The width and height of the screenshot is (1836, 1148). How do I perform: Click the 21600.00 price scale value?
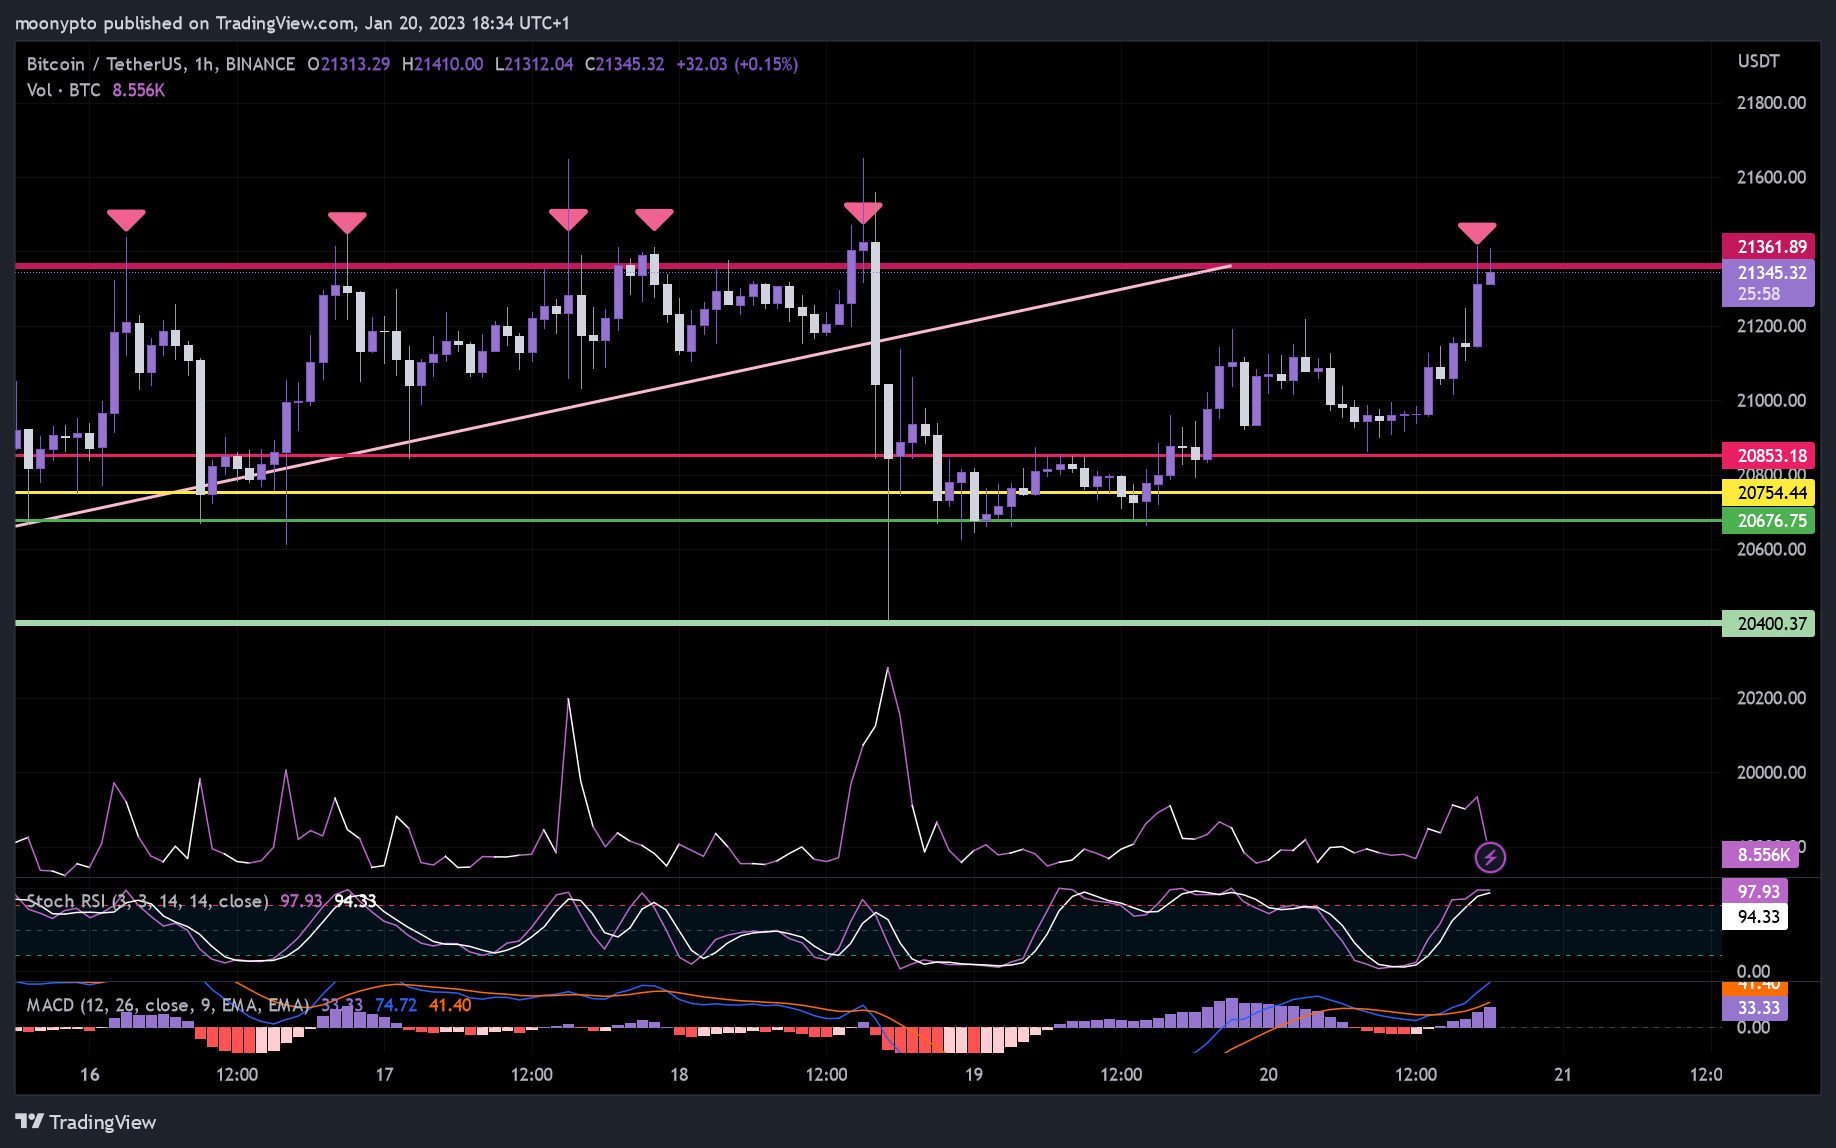pyautogui.click(x=1771, y=177)
